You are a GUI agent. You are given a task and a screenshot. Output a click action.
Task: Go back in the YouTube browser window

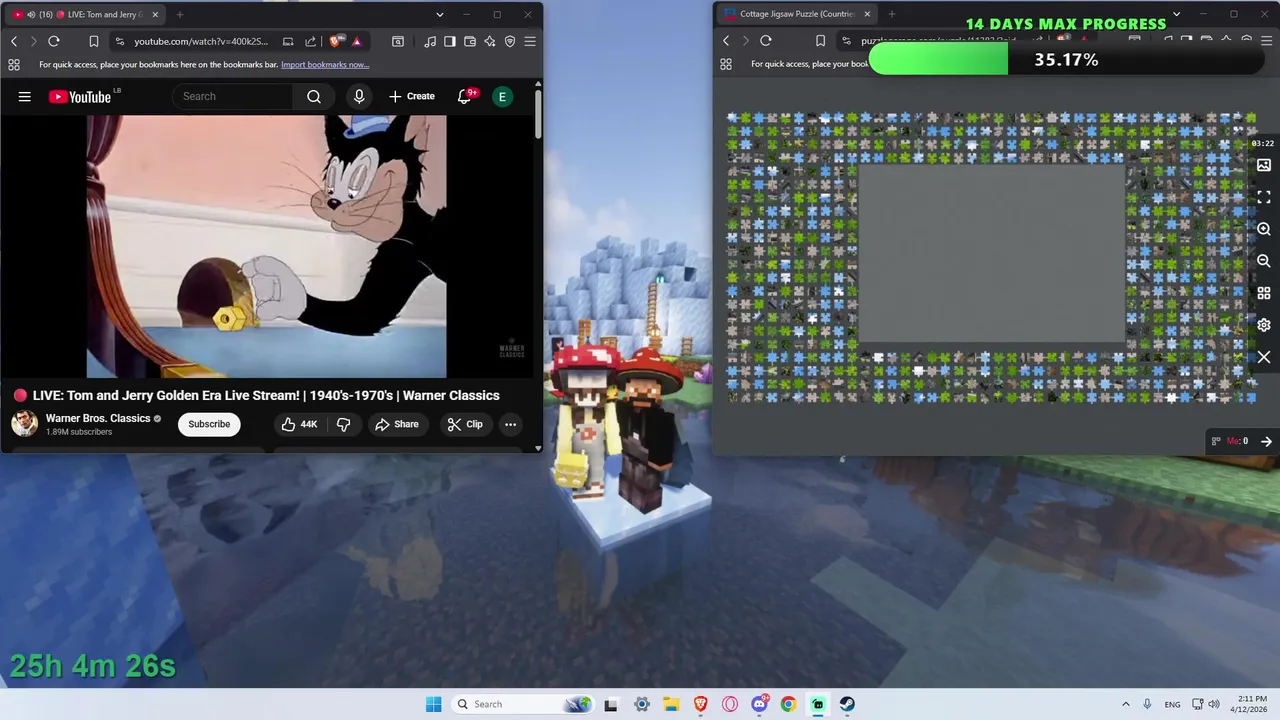click(14, 41)
